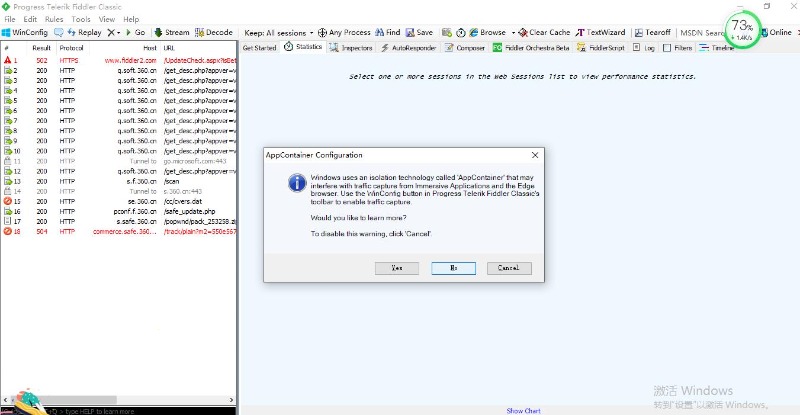The width and height of the screenshot is (800, 415).
Task: Click the Show Chart link
Action: 523,410
